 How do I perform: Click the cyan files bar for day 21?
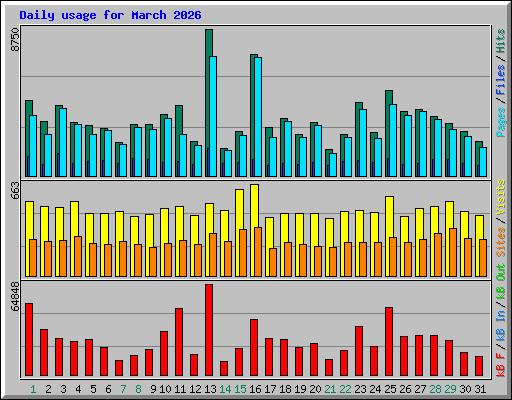(333, 165)
